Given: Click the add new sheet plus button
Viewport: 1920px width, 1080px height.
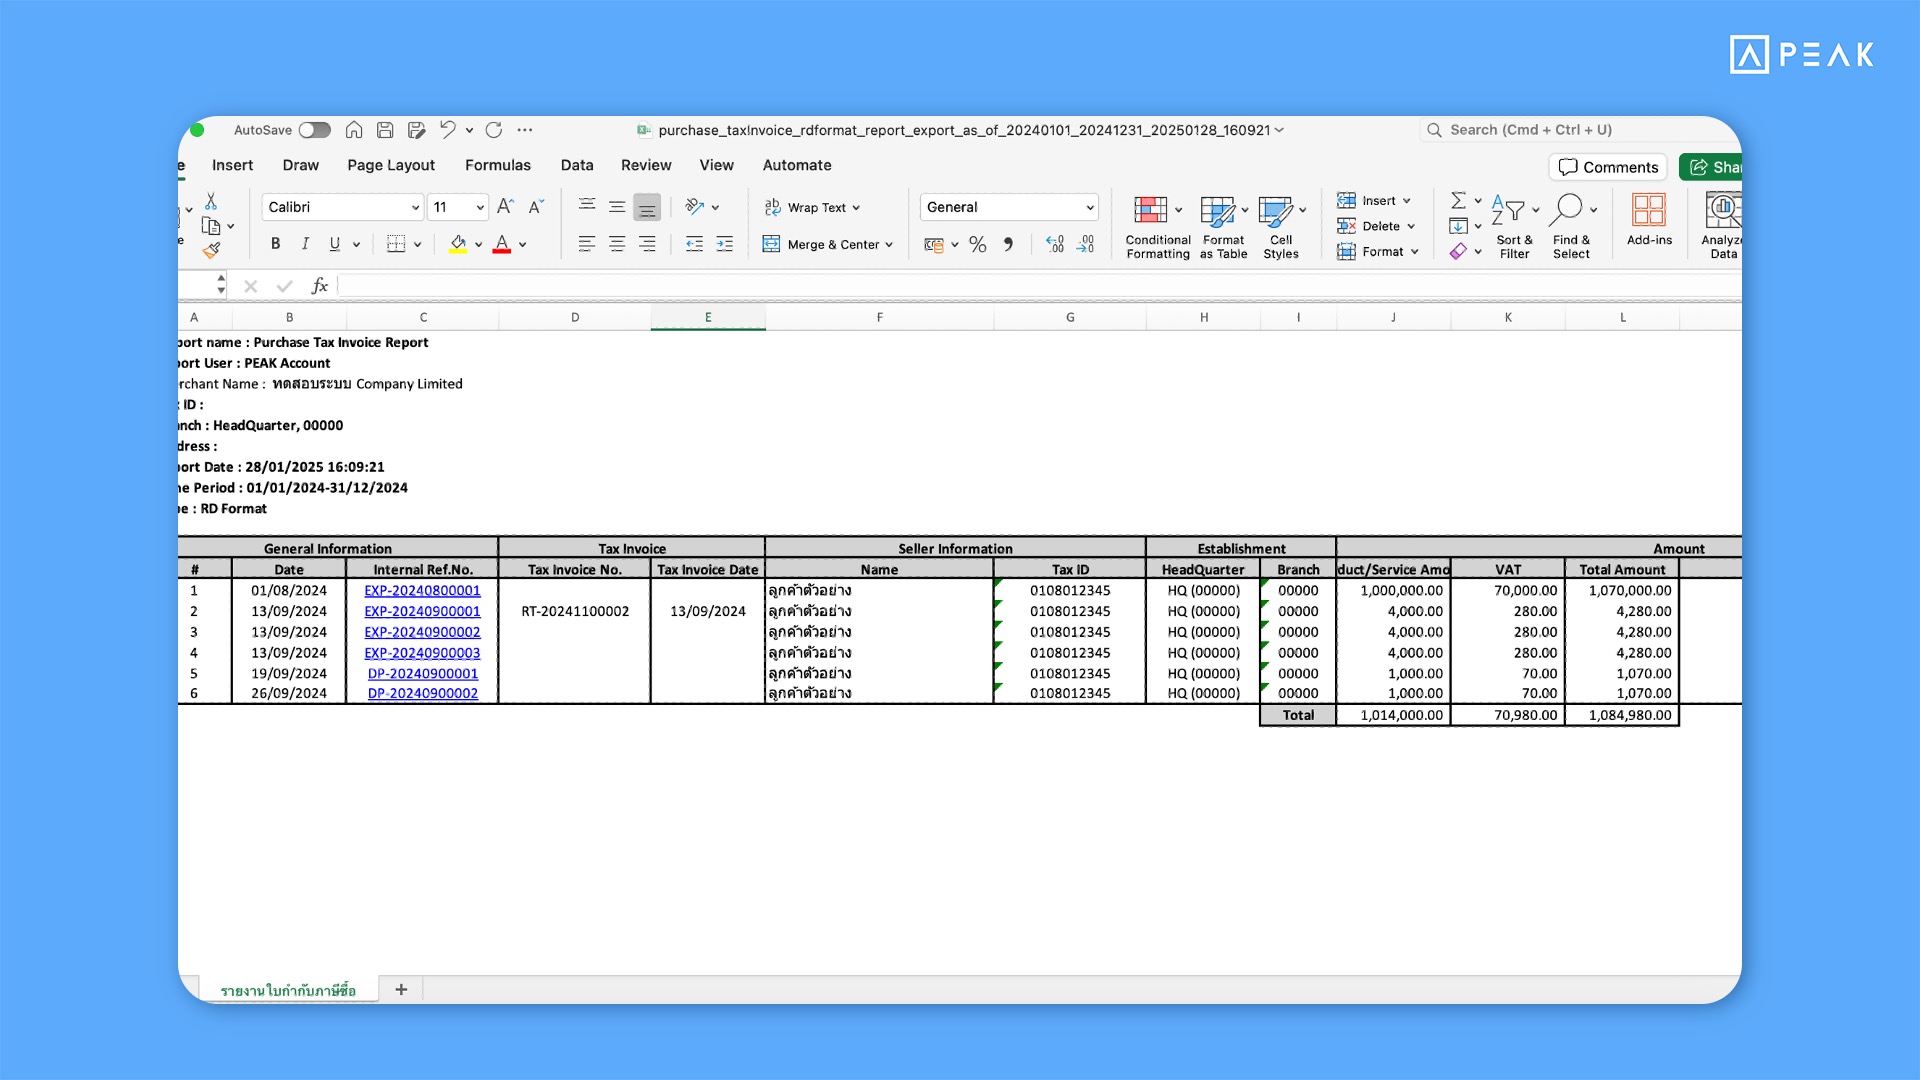Looking at the screenshot, I should (x=401, y=989).
